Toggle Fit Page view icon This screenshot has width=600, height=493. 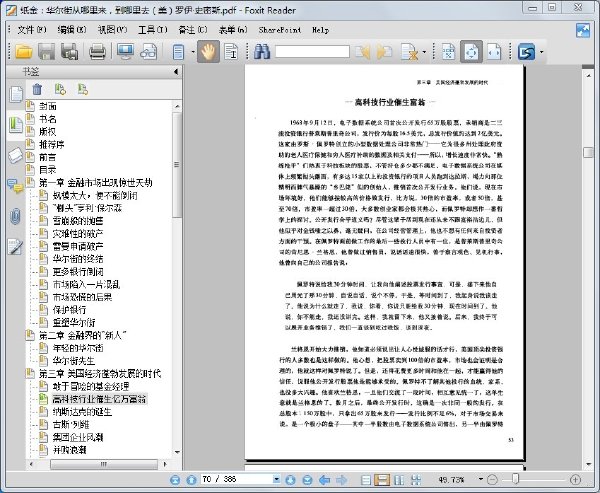click(x=471, y=51)
